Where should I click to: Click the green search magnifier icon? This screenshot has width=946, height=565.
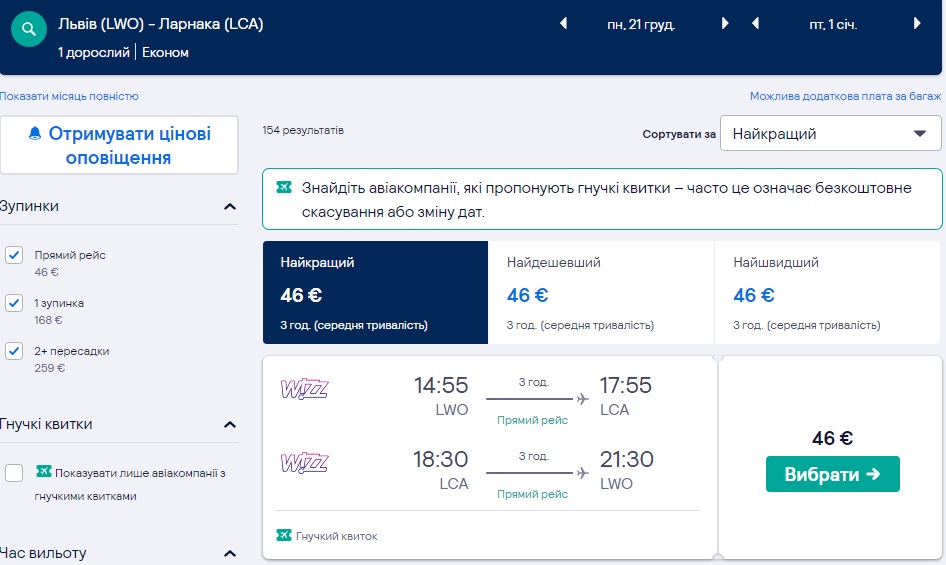30,30
